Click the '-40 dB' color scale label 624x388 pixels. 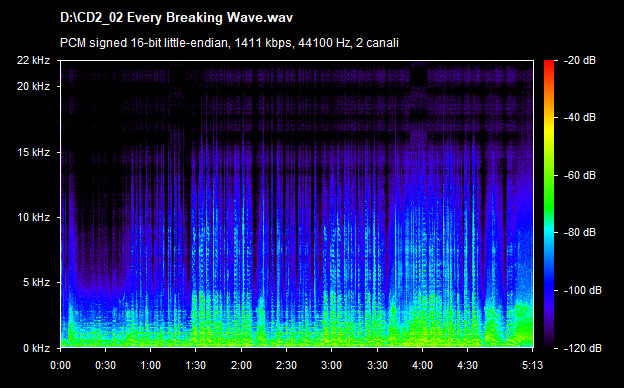pyautogui.click(x=580, y=117)
